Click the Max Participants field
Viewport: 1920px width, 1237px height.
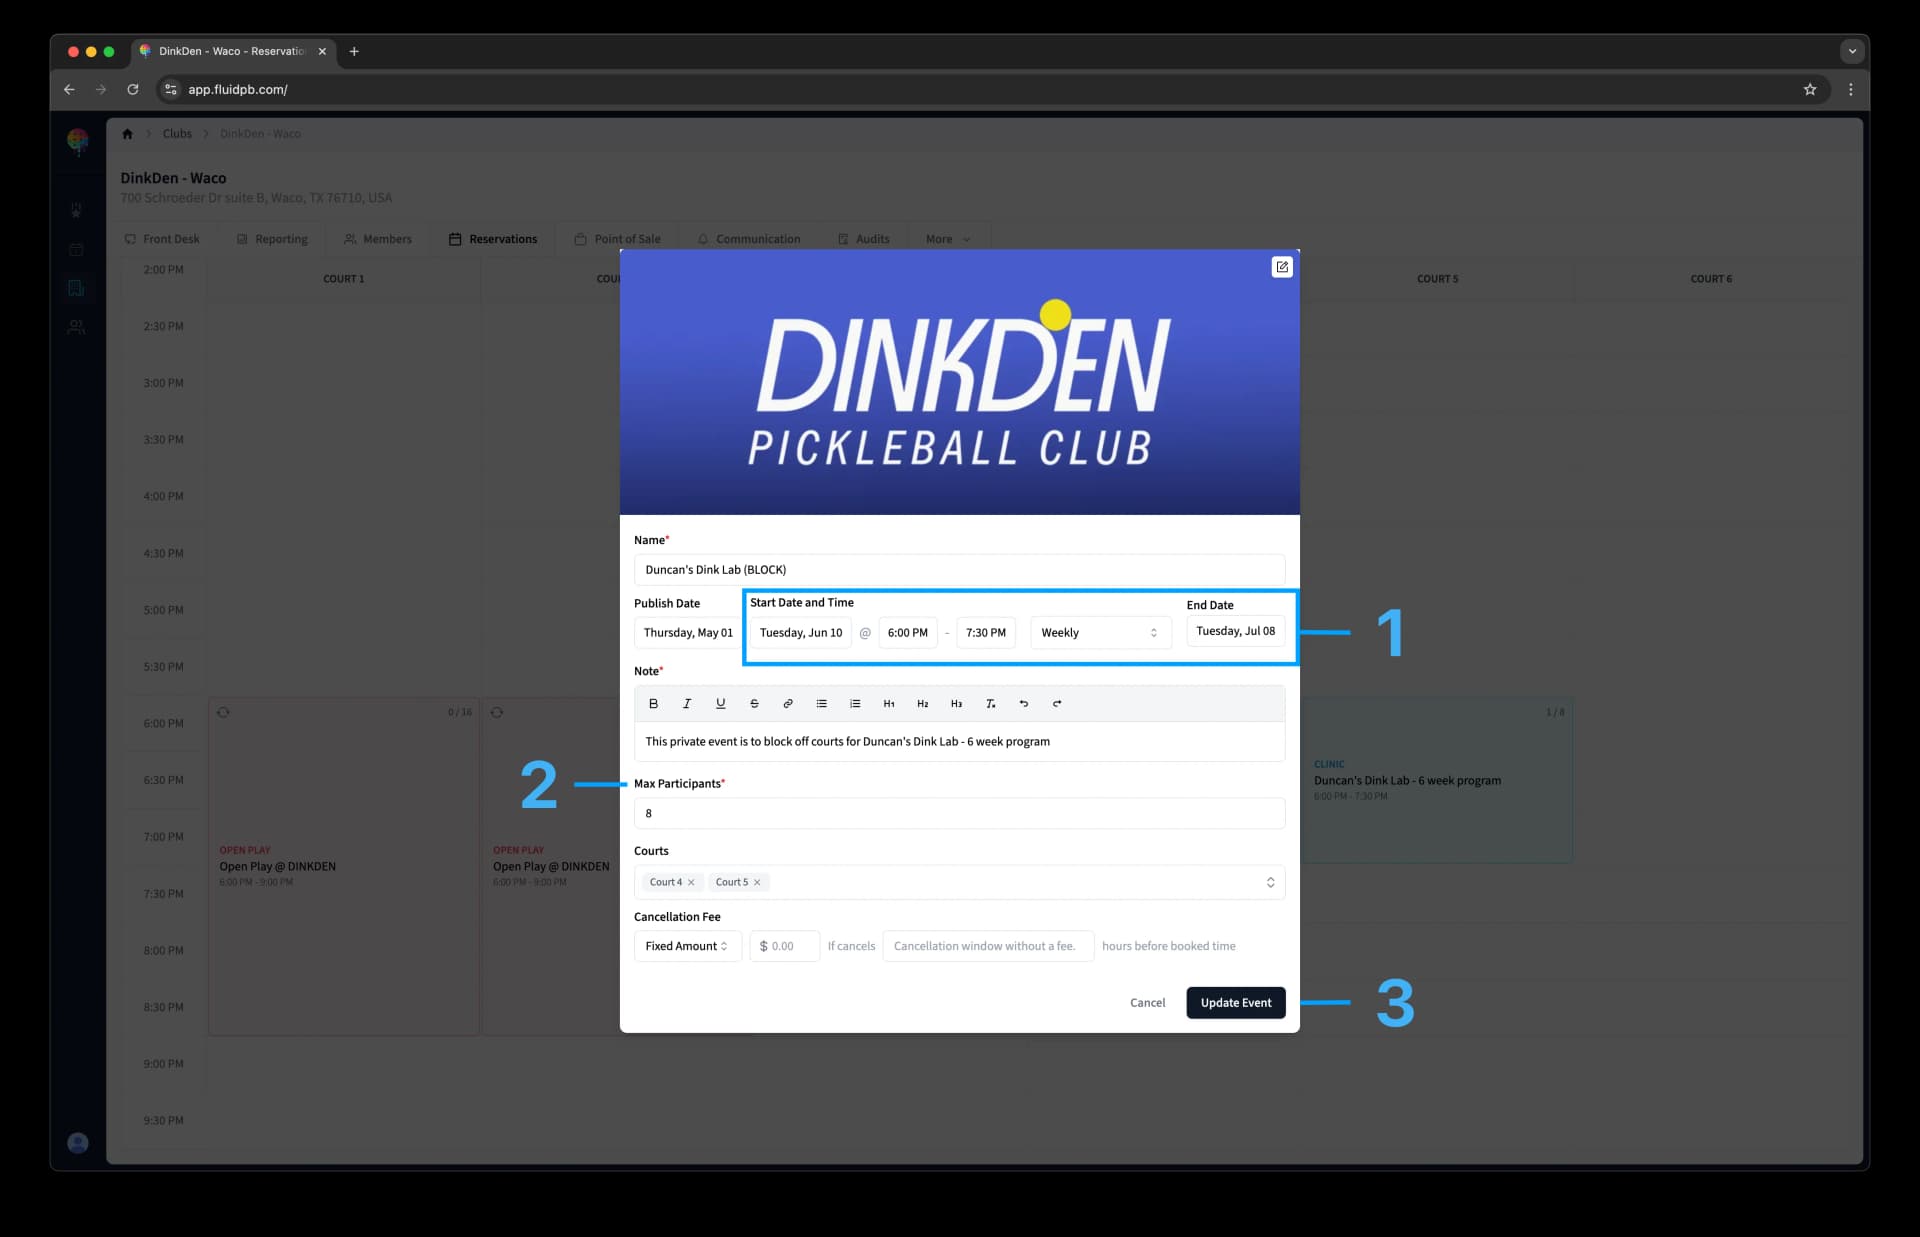[958, 813]
